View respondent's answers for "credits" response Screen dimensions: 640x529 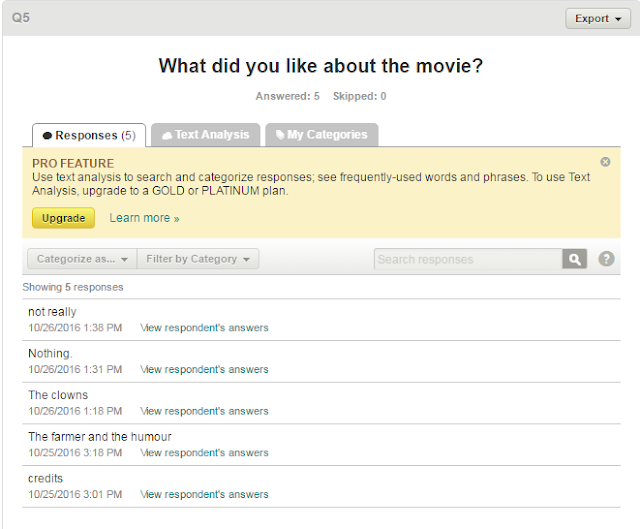(x=204, y=494)
